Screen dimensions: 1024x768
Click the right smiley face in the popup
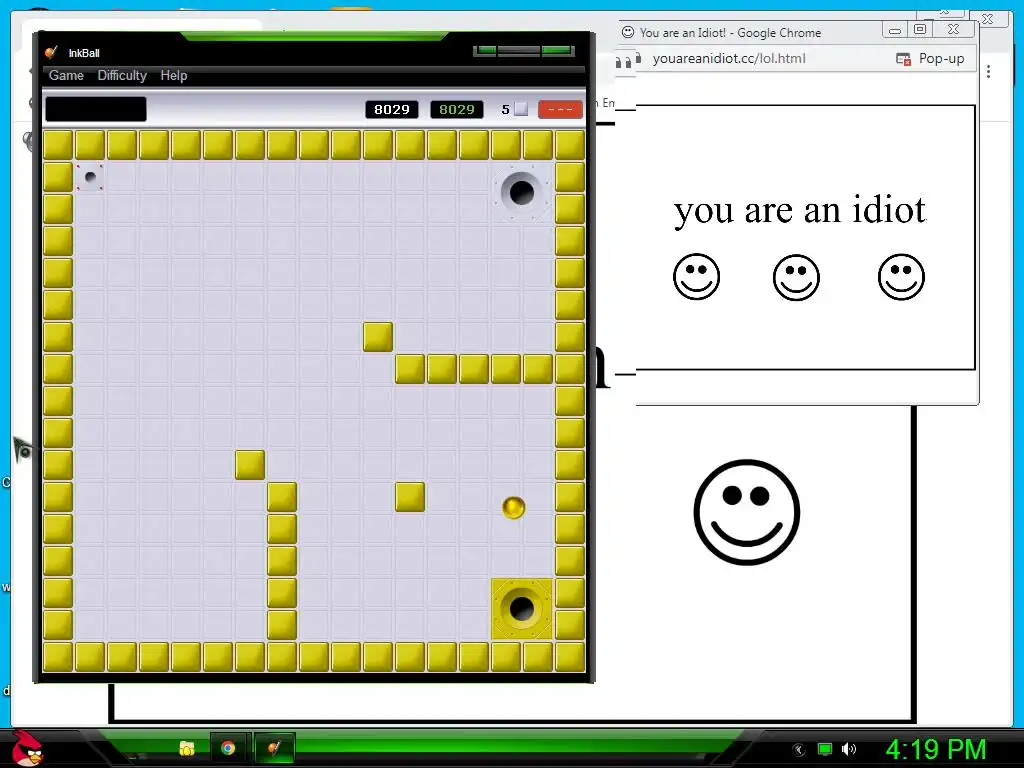[x=901, y=277]
